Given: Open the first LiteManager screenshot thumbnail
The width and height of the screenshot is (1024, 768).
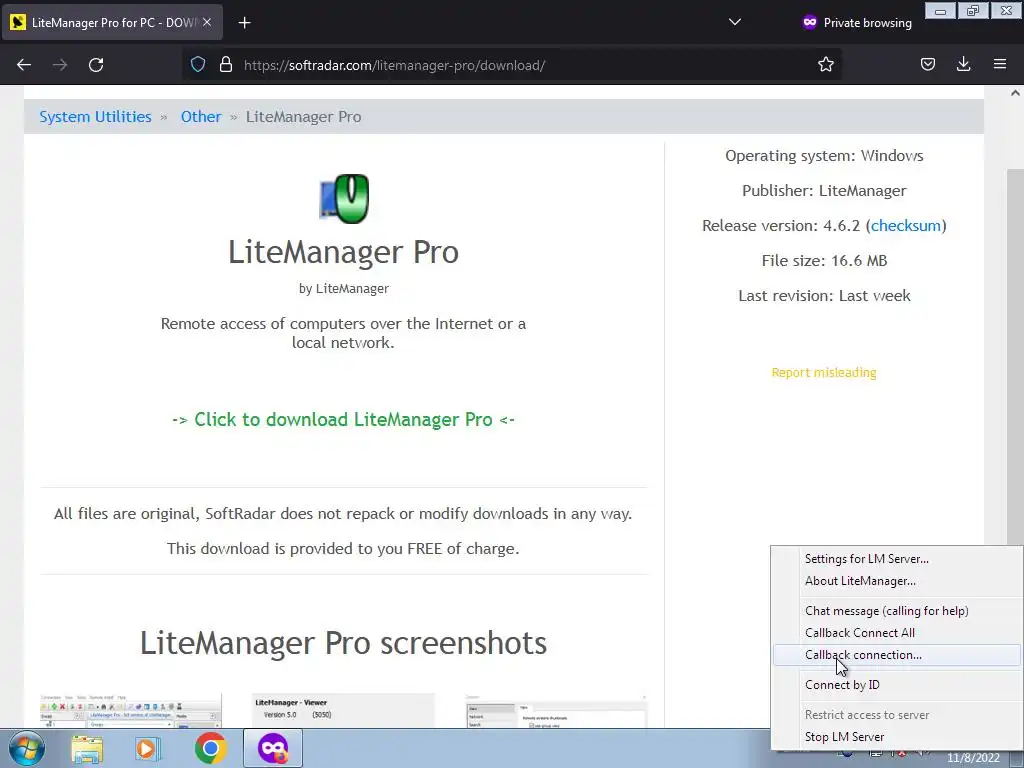Looking at the screenshot, I should pyautogui.click(x=131, y=711).
